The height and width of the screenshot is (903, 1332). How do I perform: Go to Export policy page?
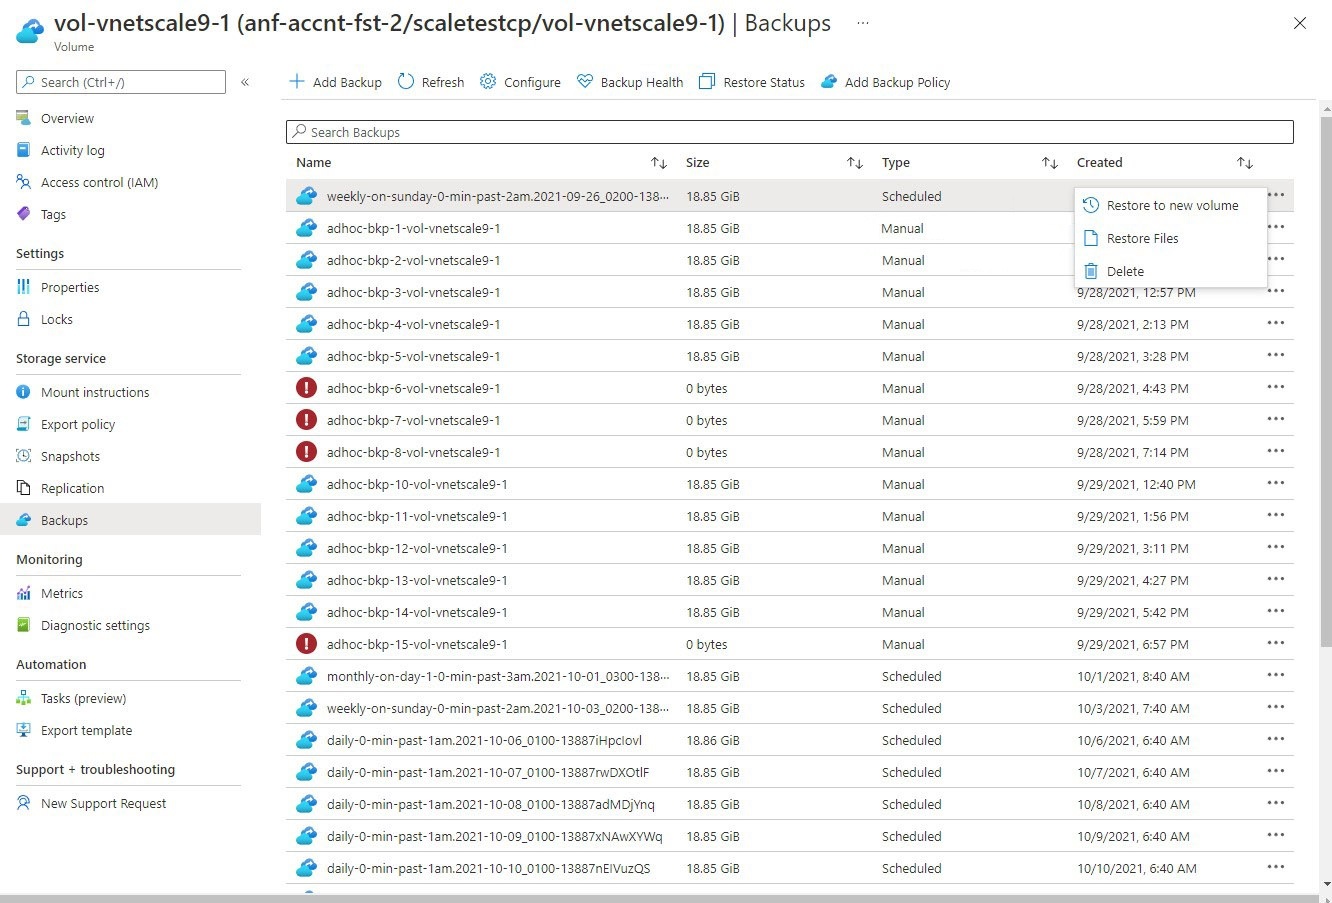coord(78,424)
